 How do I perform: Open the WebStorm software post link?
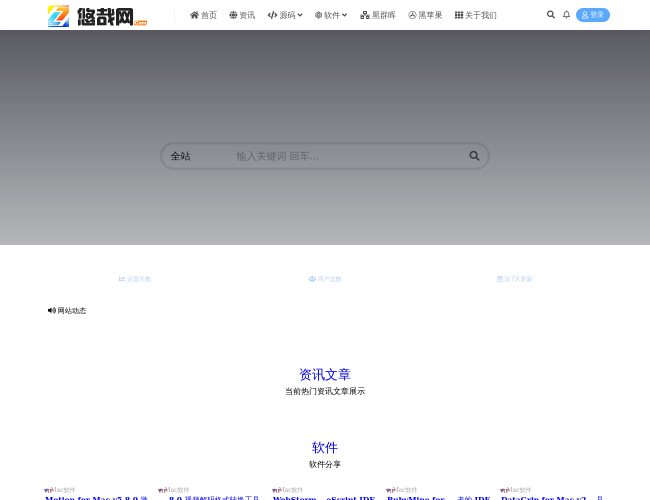point(324,498)
